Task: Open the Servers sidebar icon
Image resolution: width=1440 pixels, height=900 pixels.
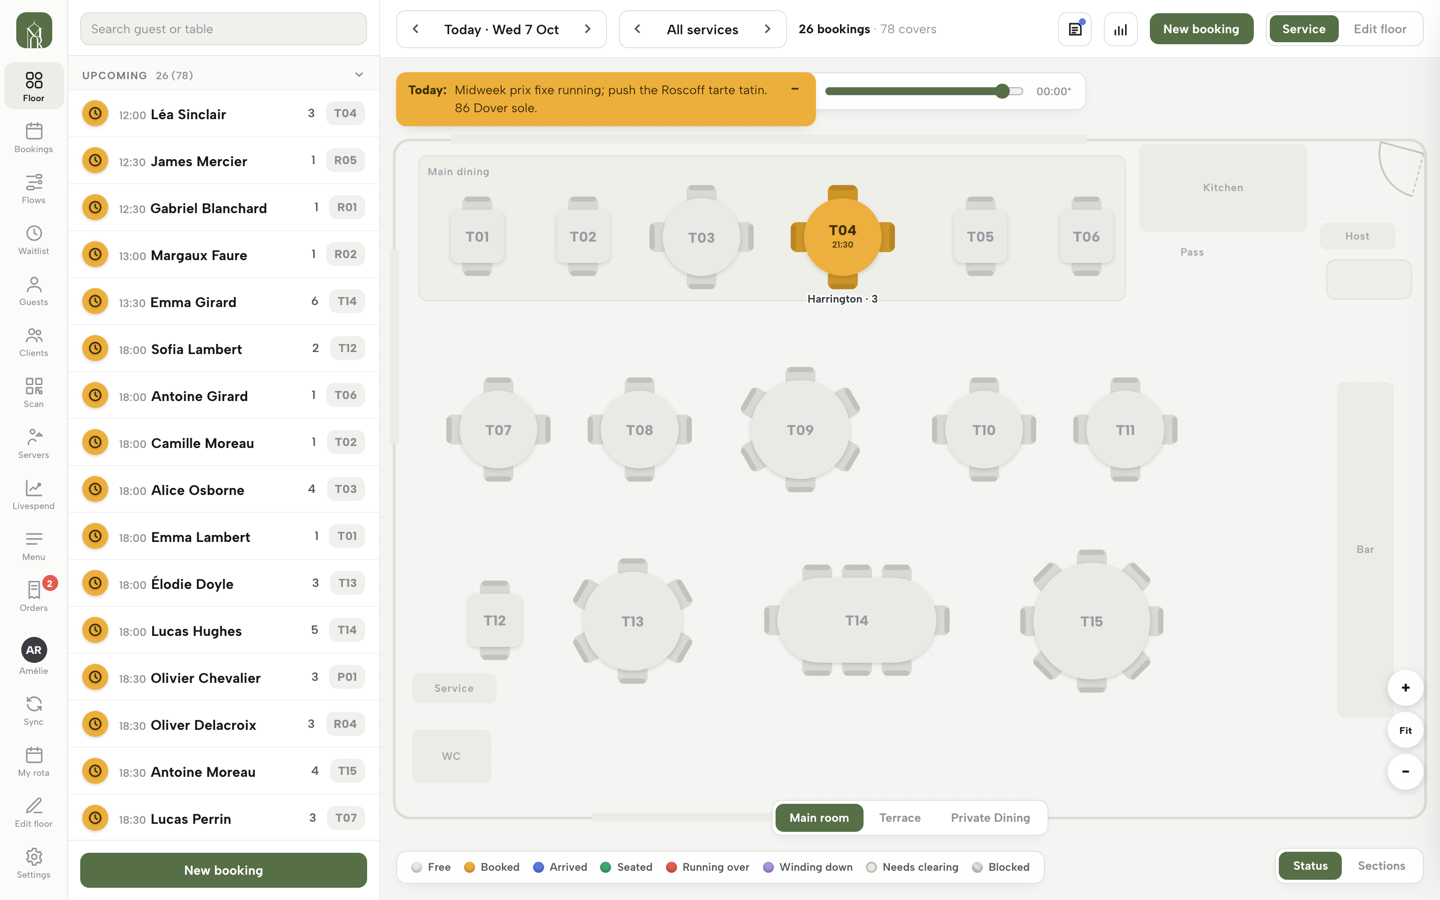Action: [34, 444]
